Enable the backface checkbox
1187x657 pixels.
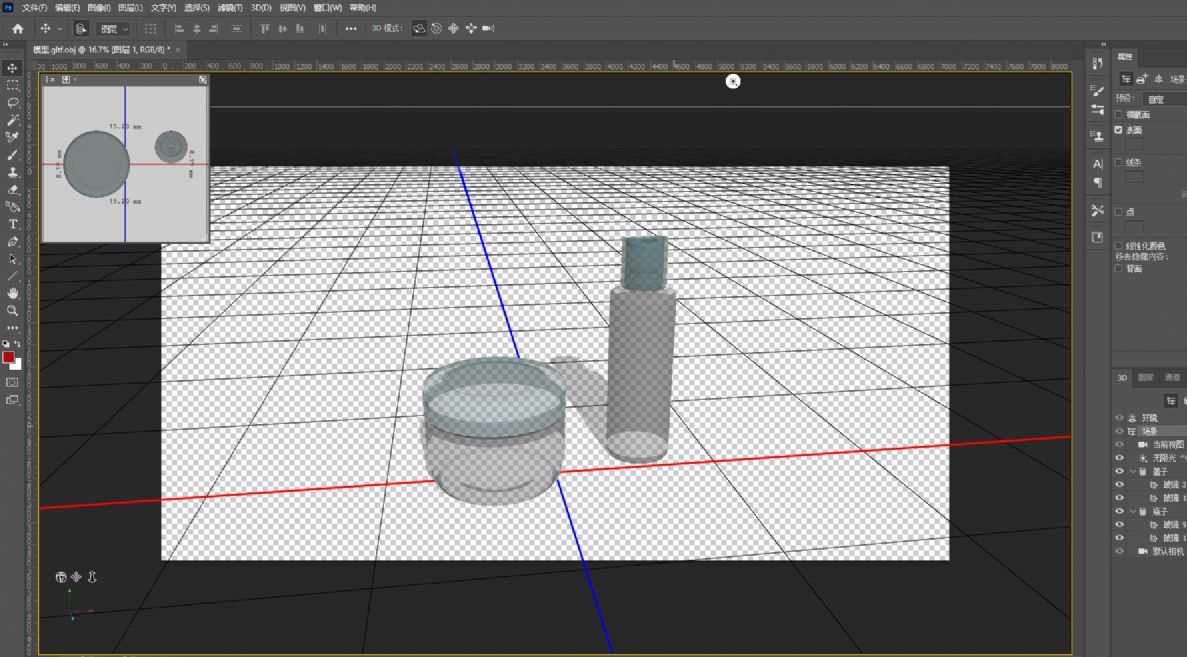[x=1119, y=269]
